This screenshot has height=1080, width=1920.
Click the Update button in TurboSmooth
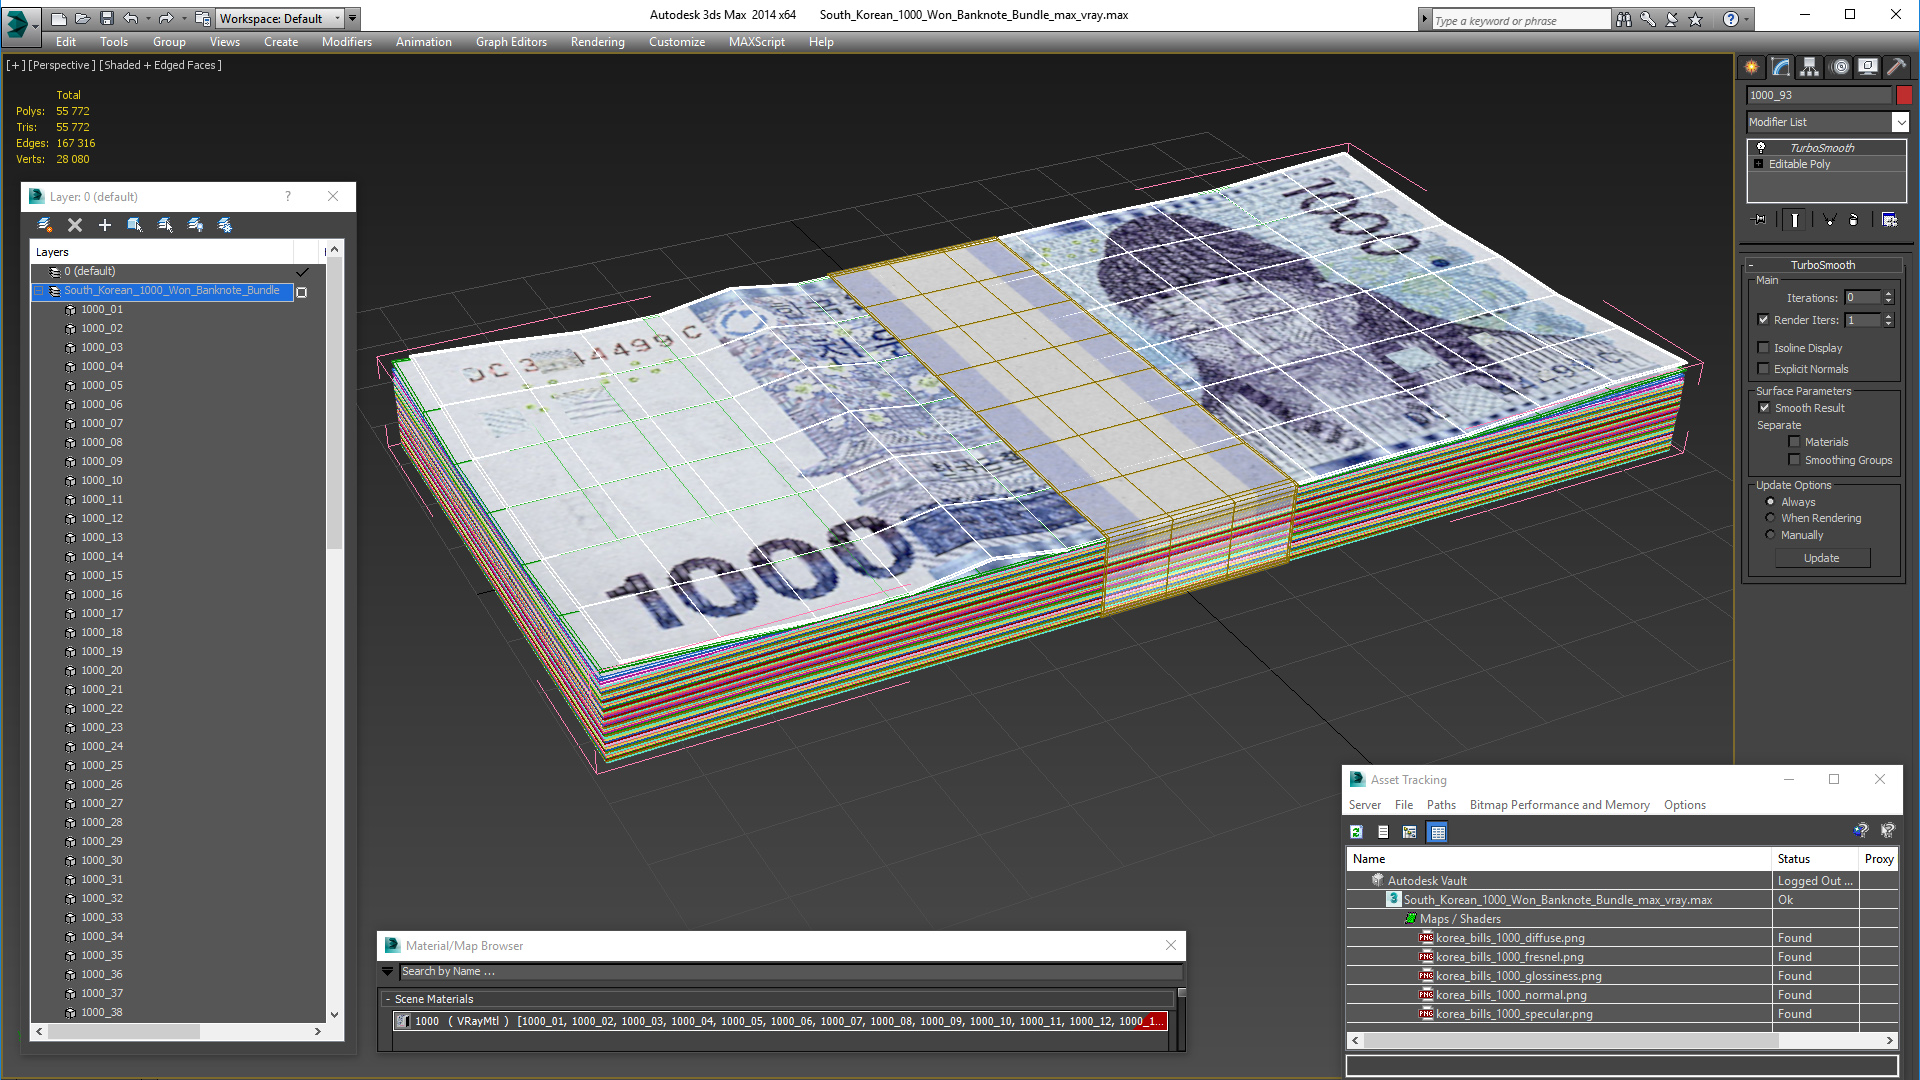click(x=1822, y=558)
